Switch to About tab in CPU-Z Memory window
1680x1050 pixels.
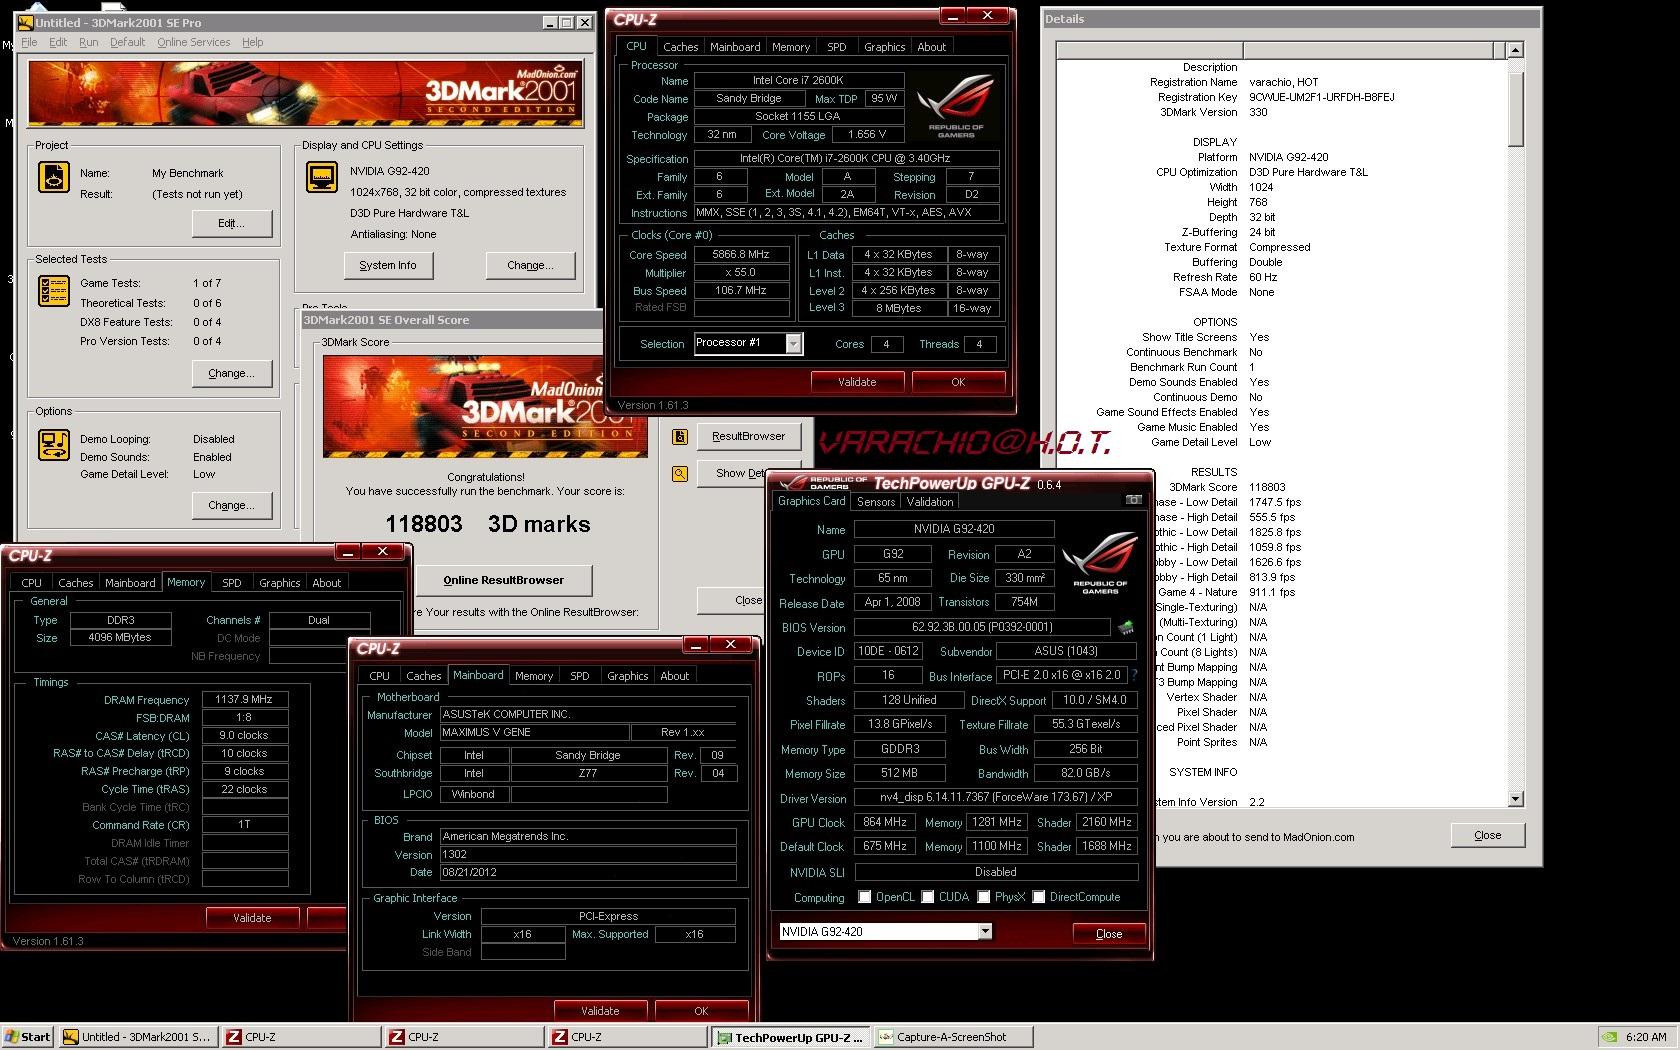[x=326, y=583]
